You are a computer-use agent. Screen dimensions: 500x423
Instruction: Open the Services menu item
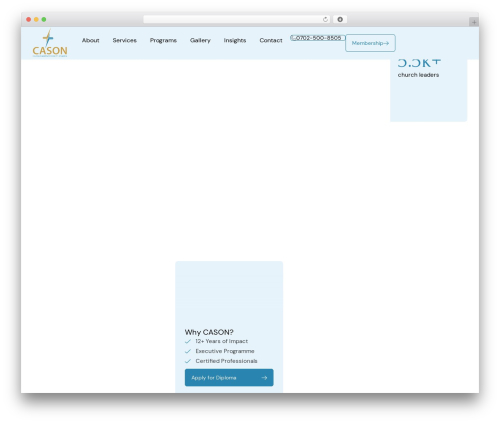(124, 40)
